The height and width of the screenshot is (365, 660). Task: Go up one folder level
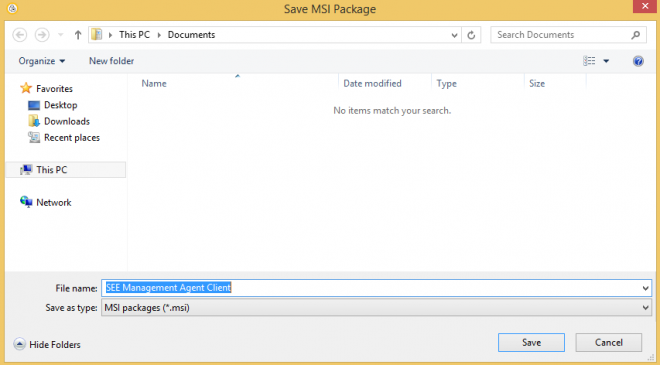78,35
